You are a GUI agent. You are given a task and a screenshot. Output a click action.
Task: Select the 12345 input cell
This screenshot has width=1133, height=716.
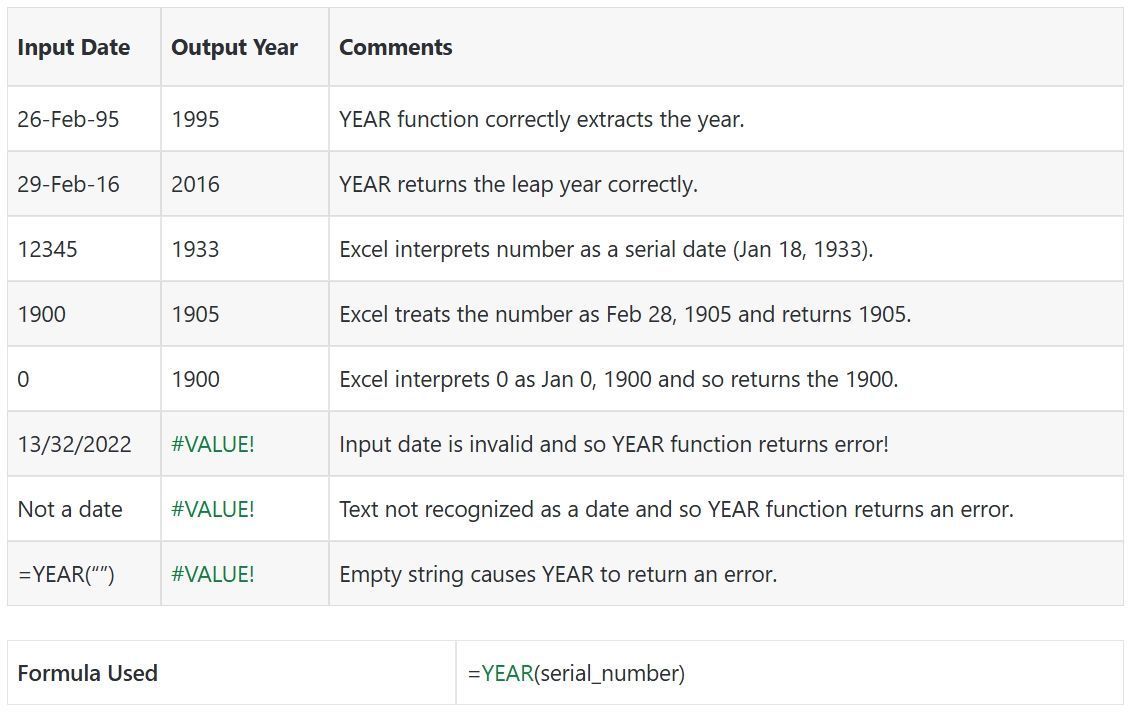[47, 249]
